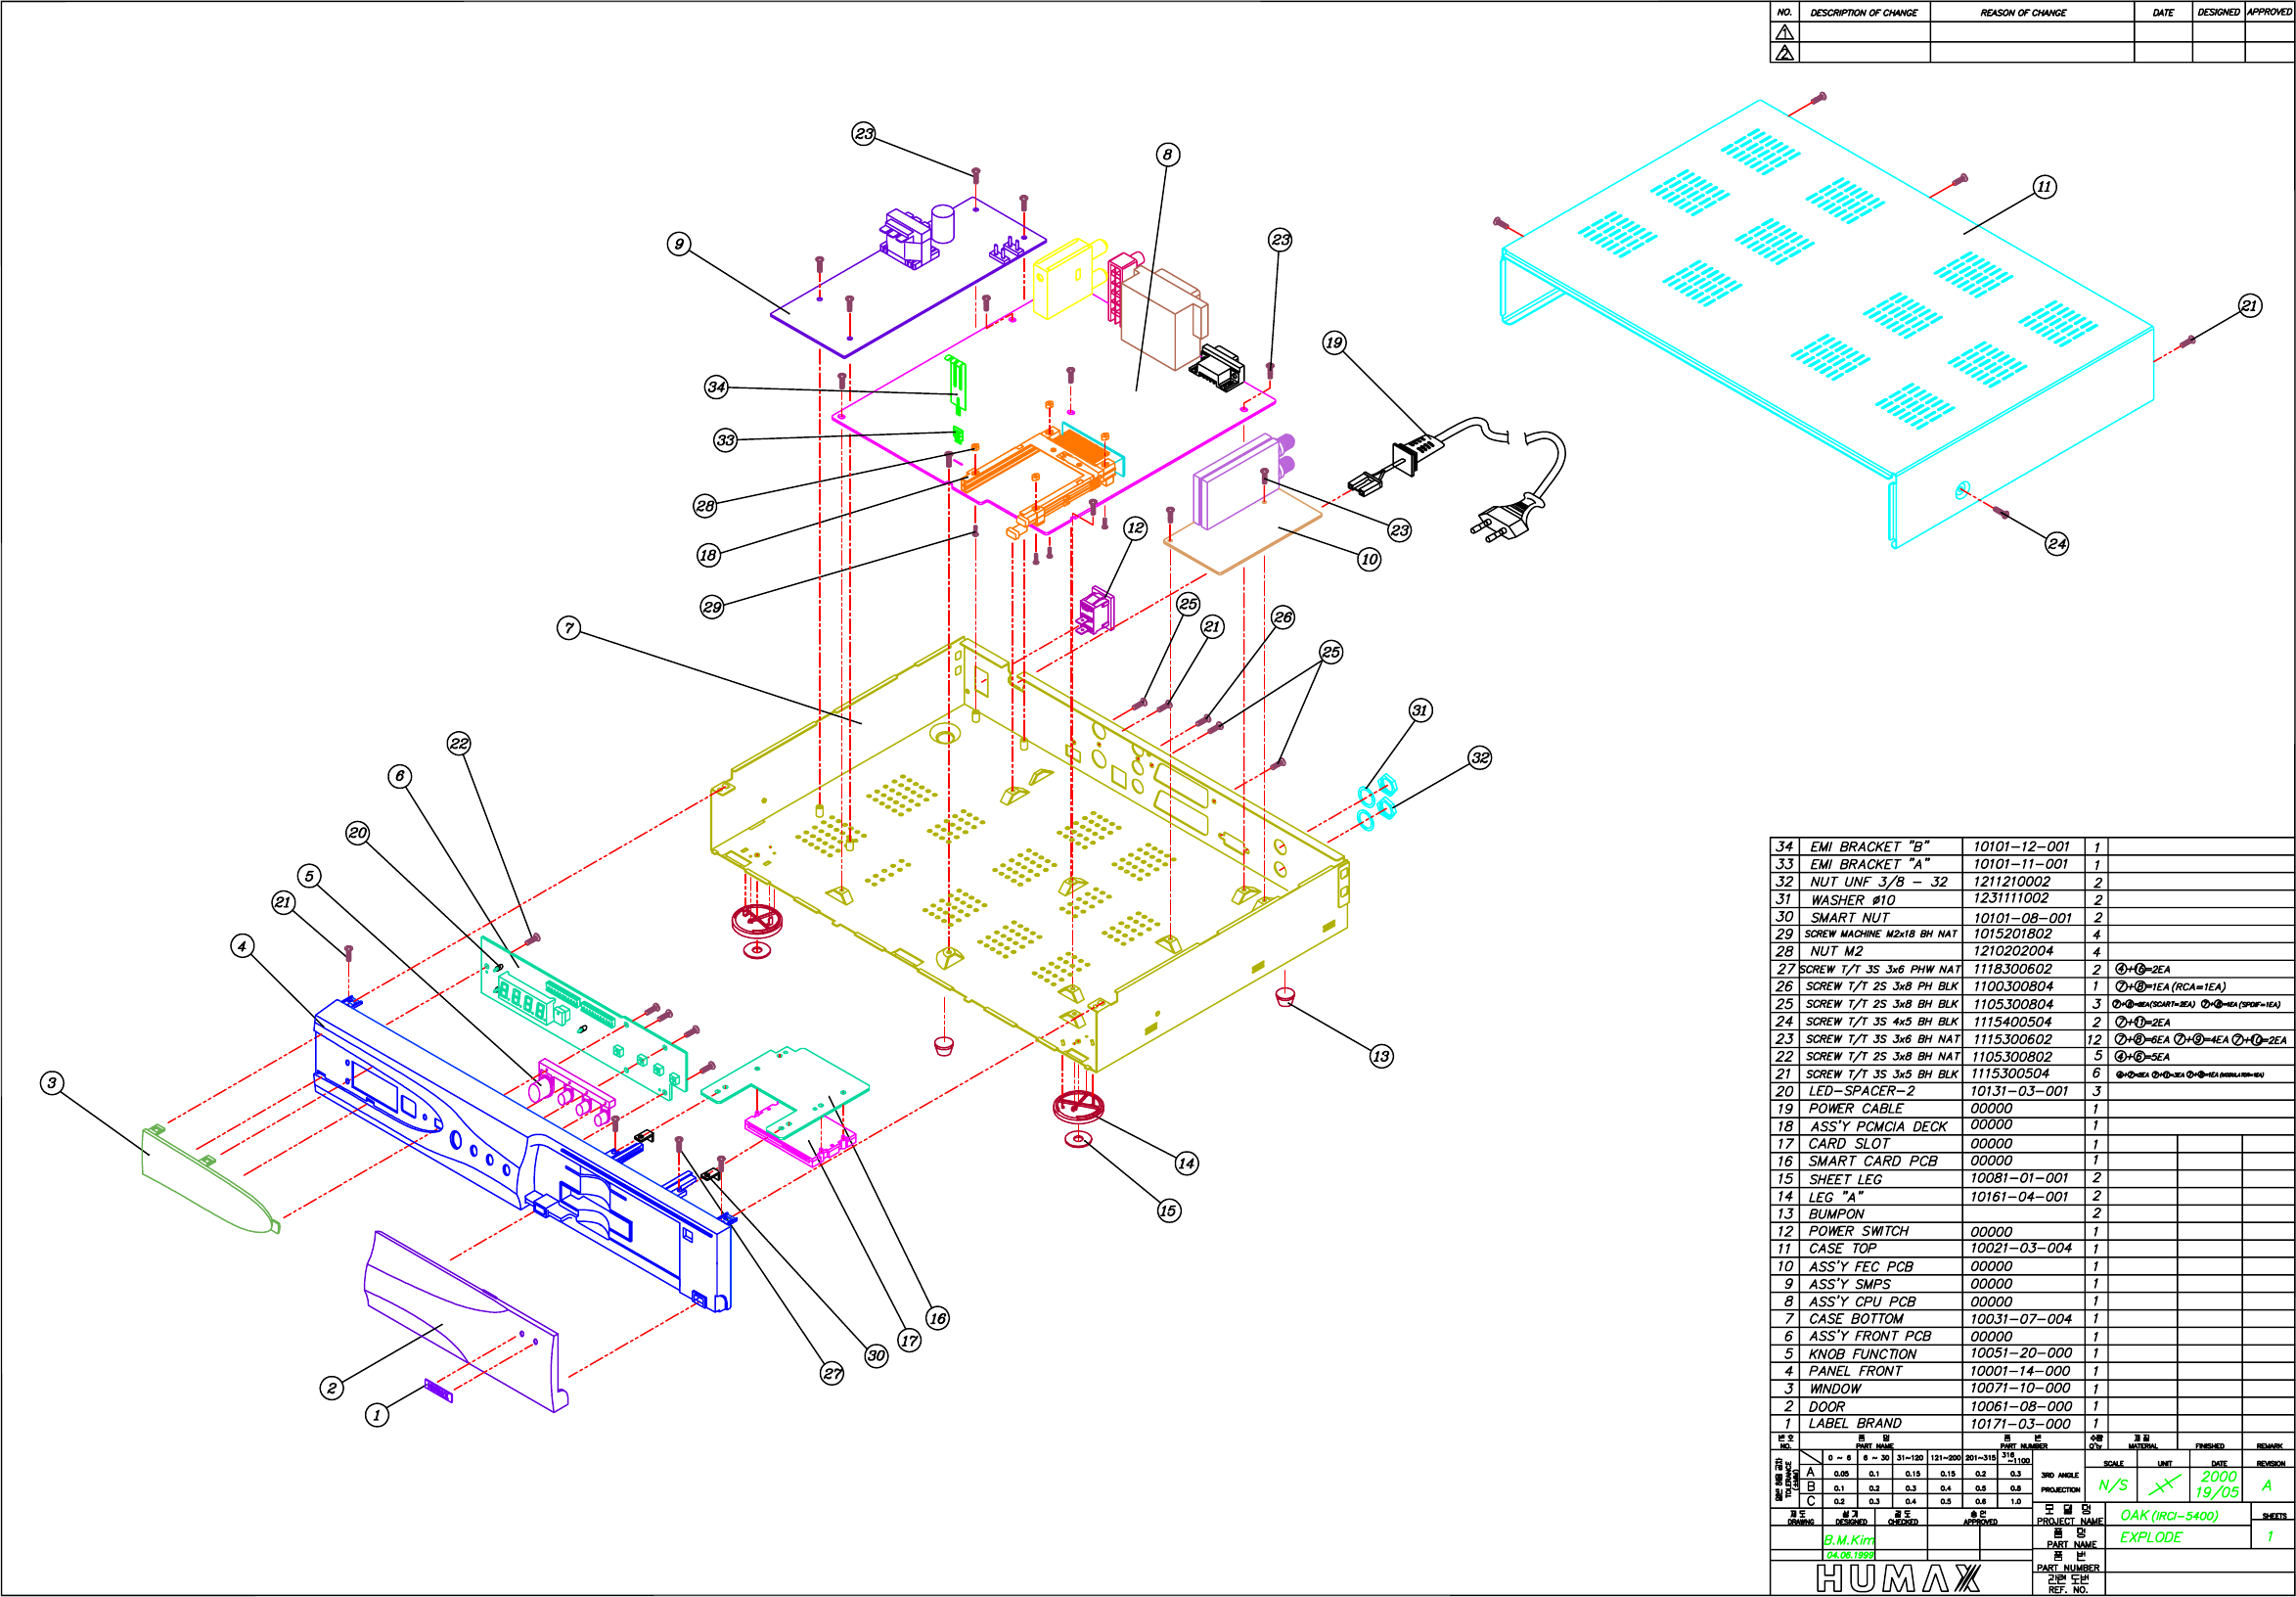The image size is (2296, 1597).
Task: Select the balloon callout numbered 7
Action: point(569,628)
